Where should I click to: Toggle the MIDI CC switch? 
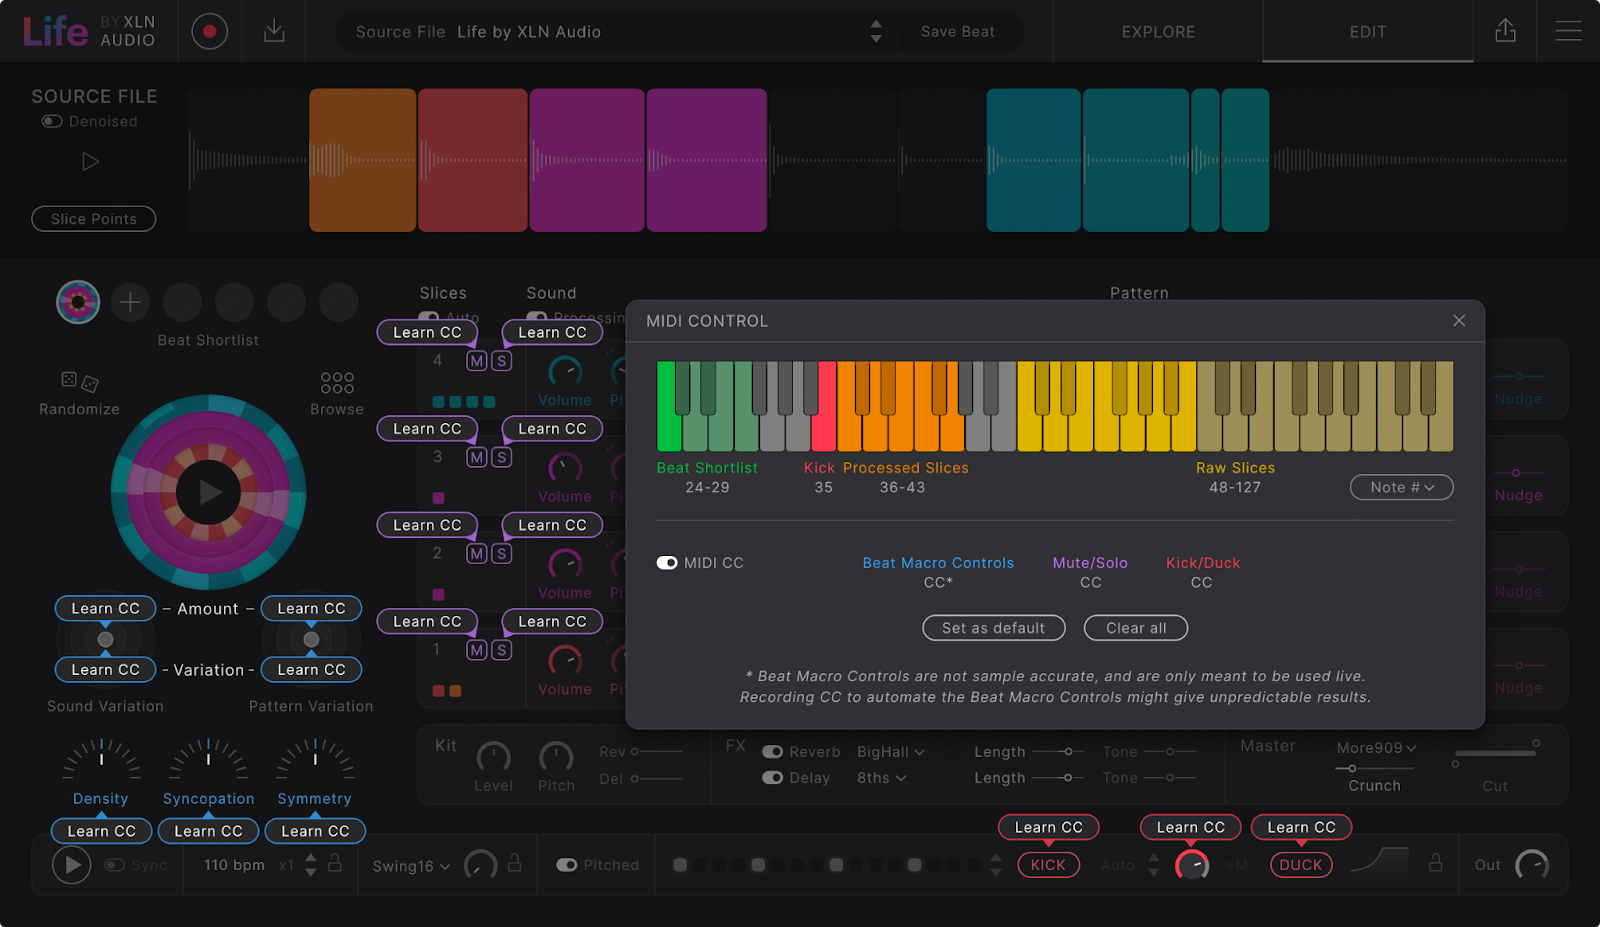(667, 563)
